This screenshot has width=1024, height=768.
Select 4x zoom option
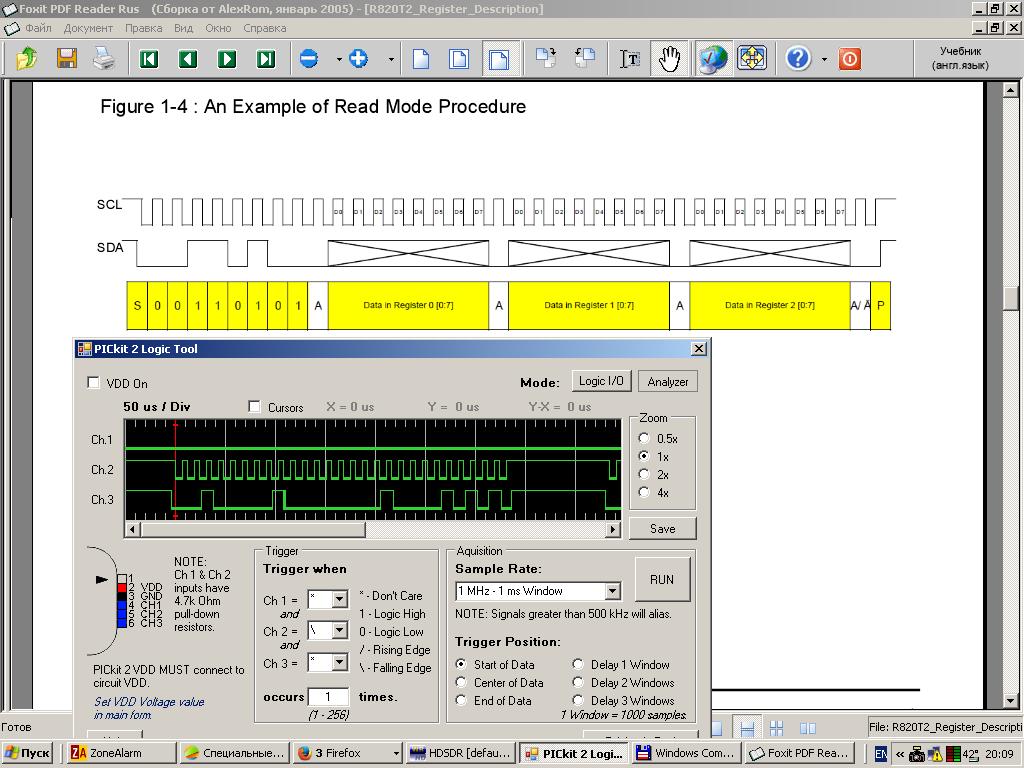(x=644, y=492)
